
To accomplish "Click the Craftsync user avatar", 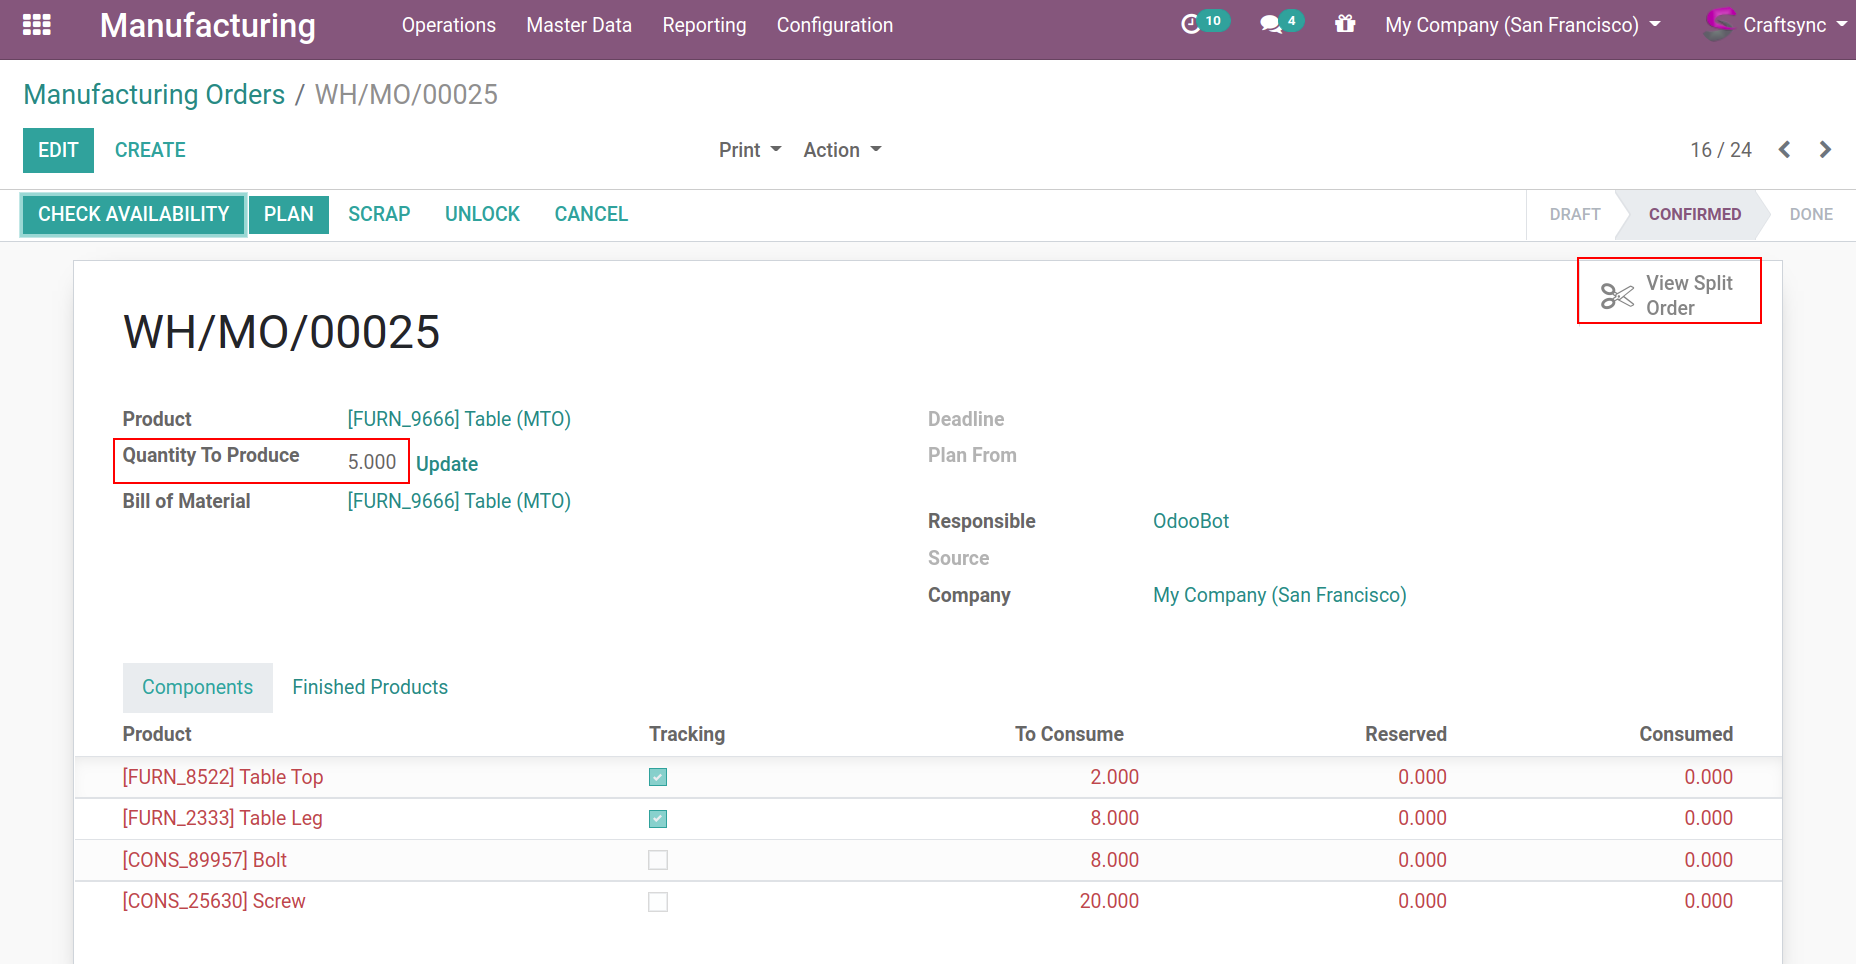I will tap(1719, 24).
